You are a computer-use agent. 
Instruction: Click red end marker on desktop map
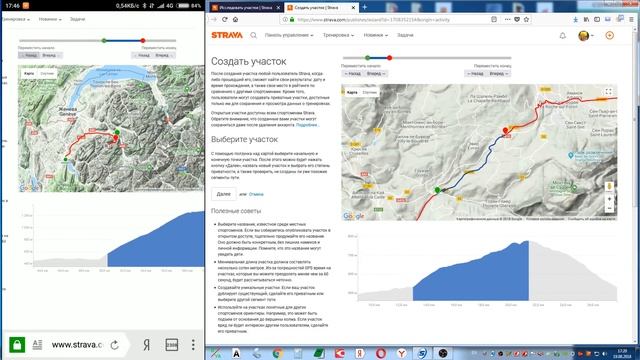pos(505,131)
